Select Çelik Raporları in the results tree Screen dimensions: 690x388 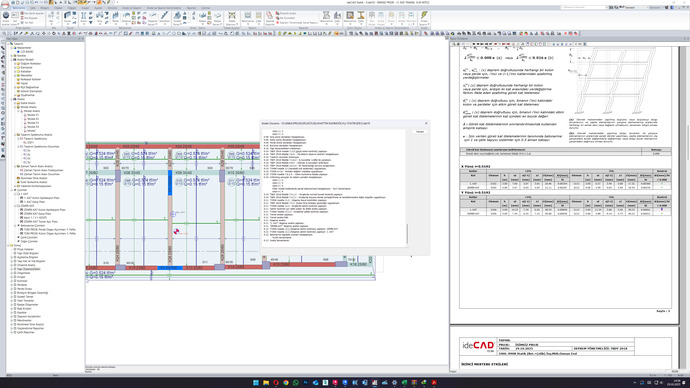tap(26, 332)
